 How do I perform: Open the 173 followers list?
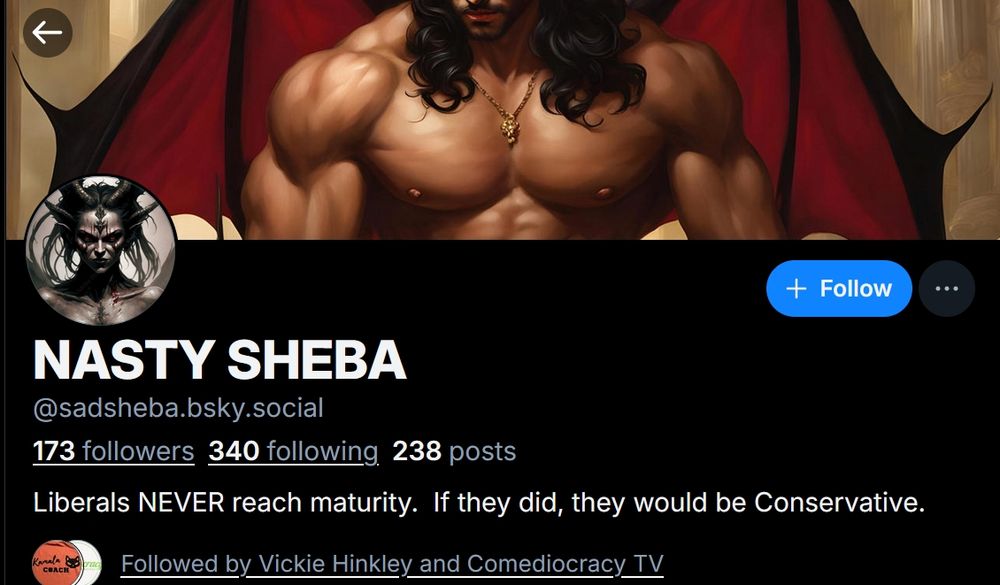click(x=114, y=451)
